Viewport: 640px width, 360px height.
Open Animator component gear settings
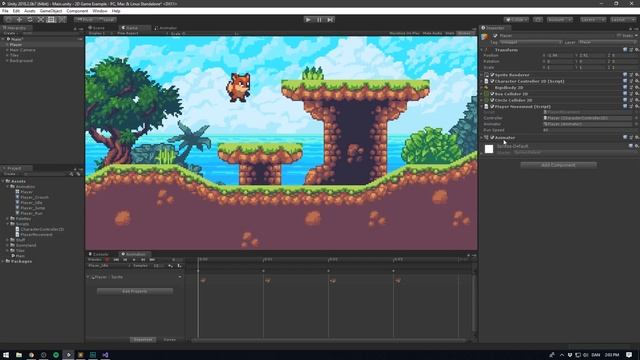pos(636,138)
